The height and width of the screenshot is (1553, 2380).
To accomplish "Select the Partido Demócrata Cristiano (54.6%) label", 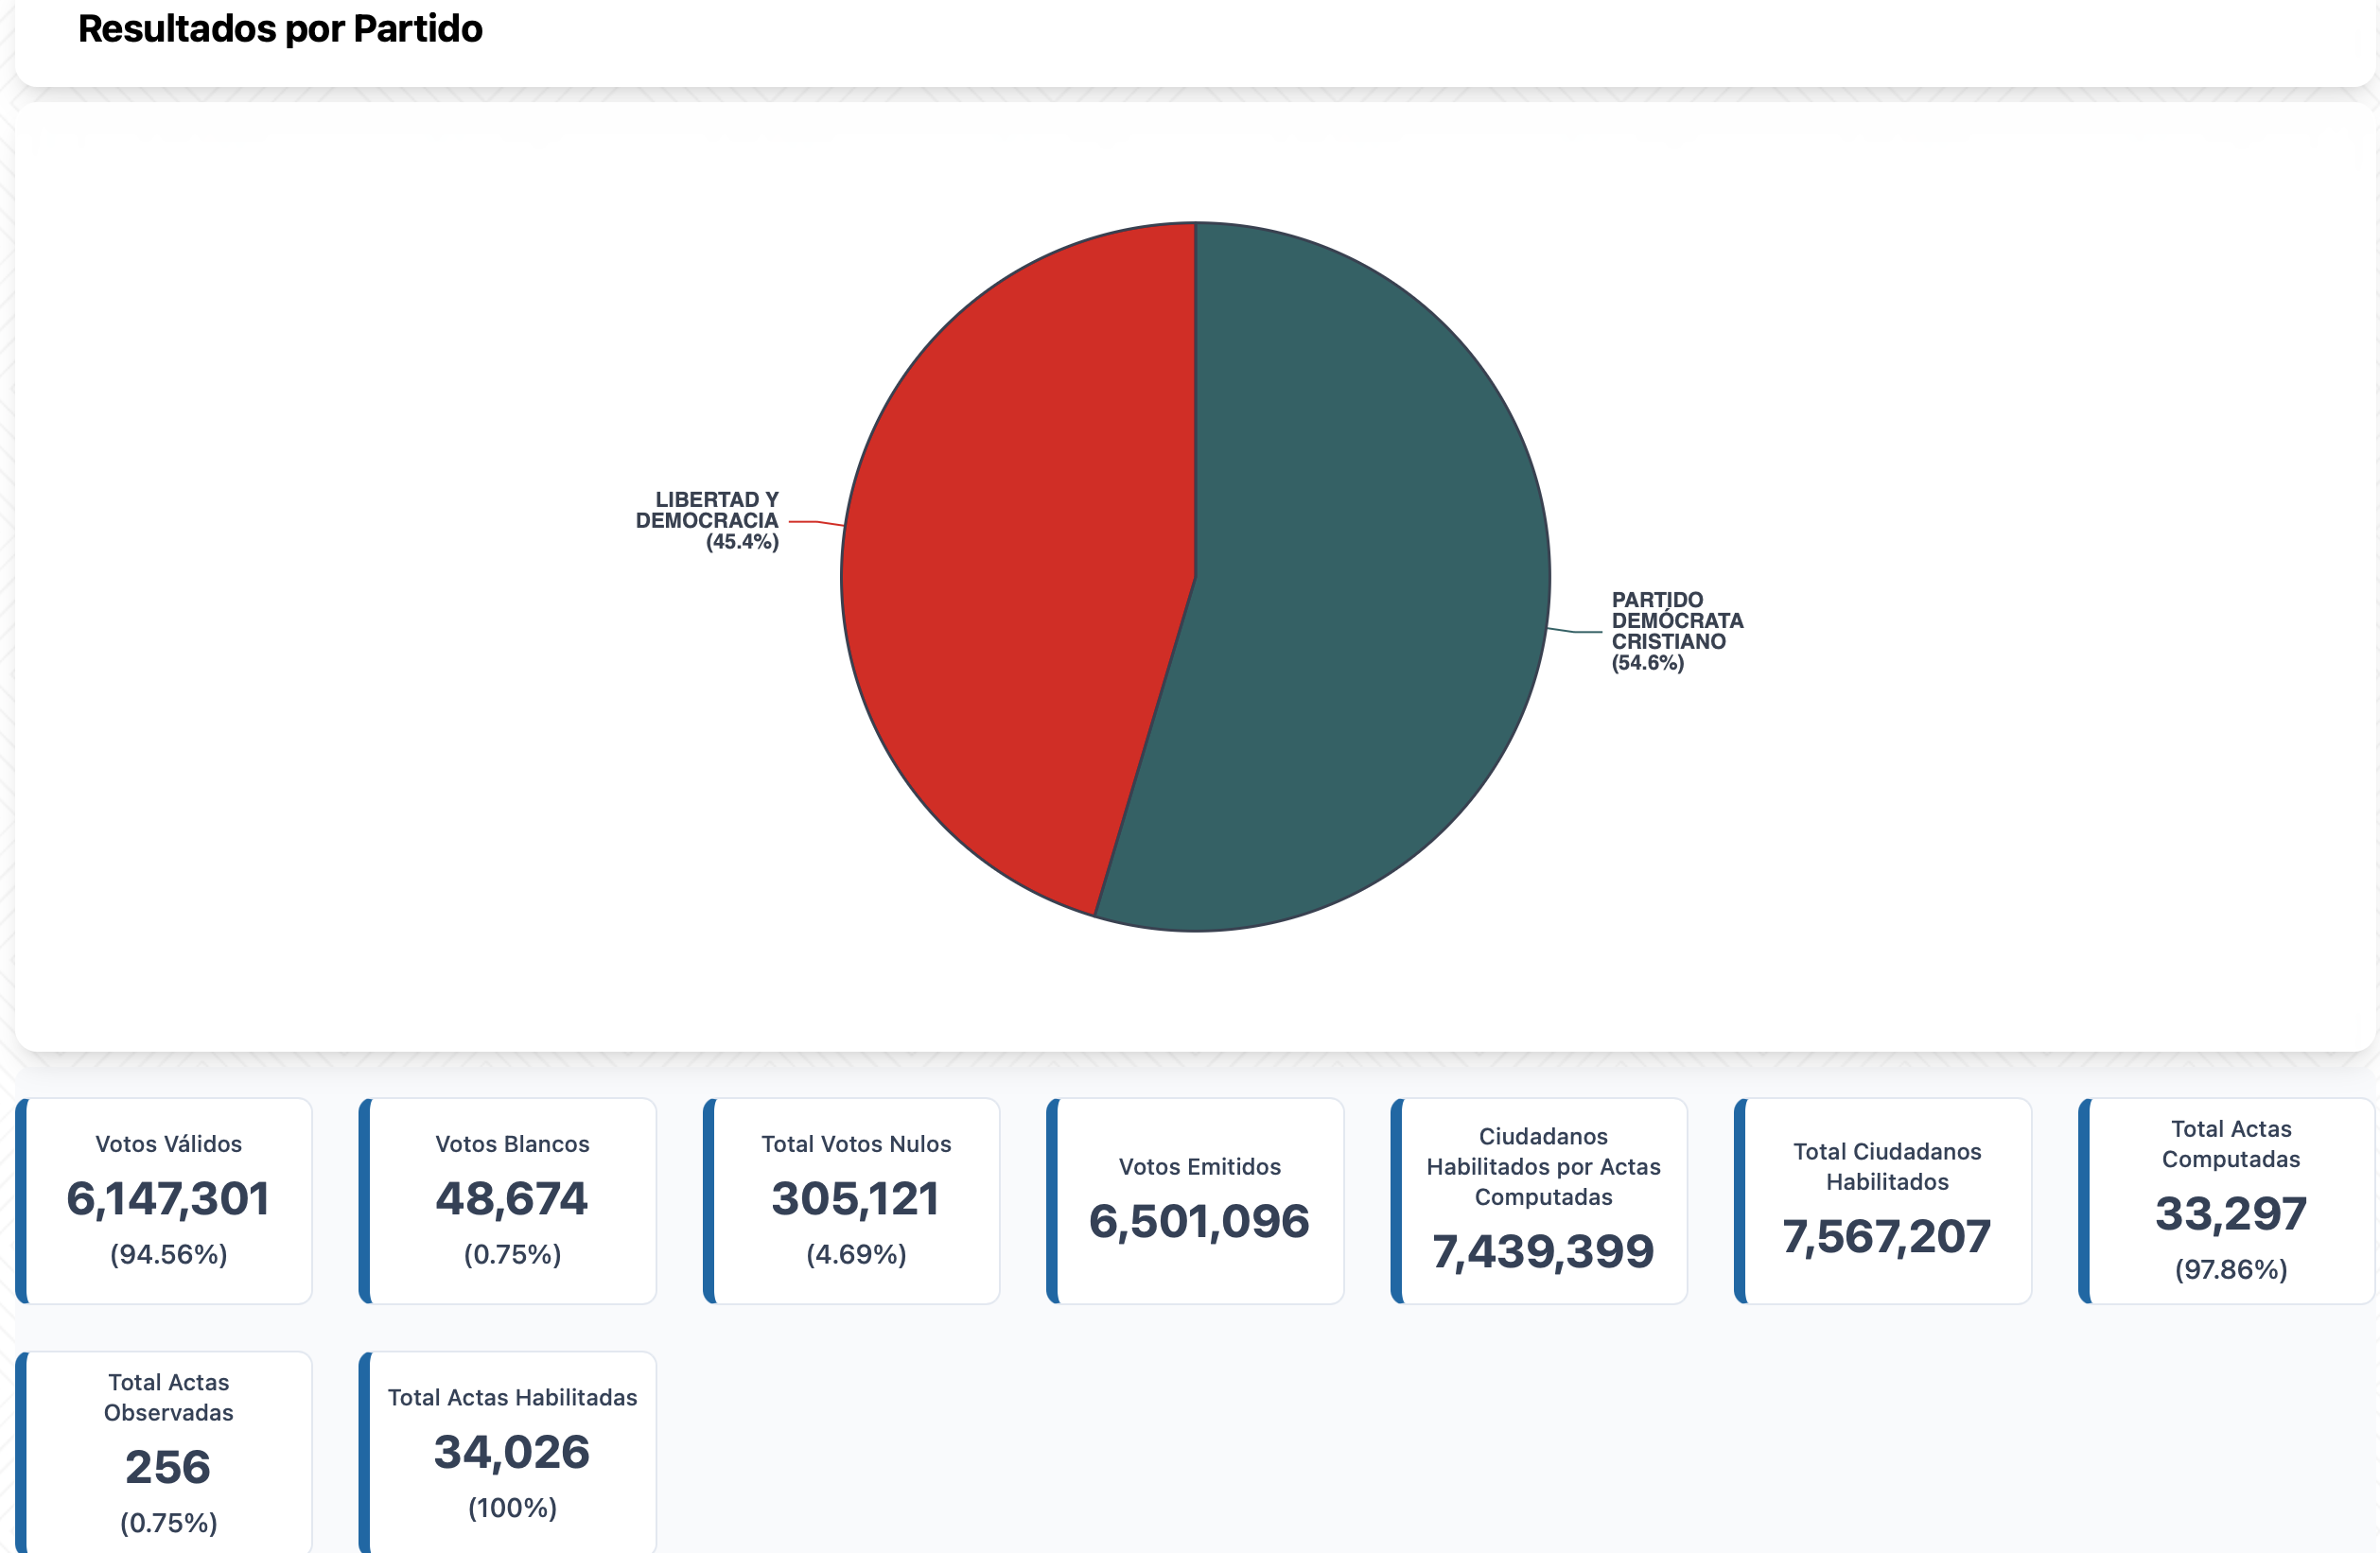I will pyautogui.click(x=1676, y=630).
